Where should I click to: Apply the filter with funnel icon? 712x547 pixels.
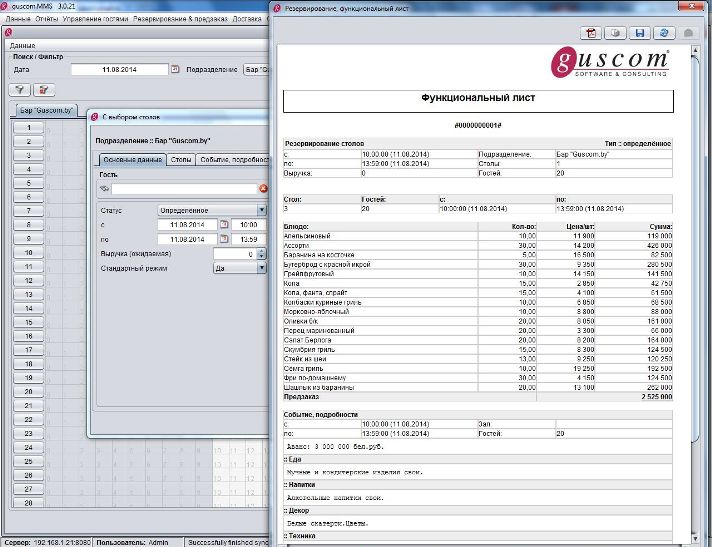(20, 90)
